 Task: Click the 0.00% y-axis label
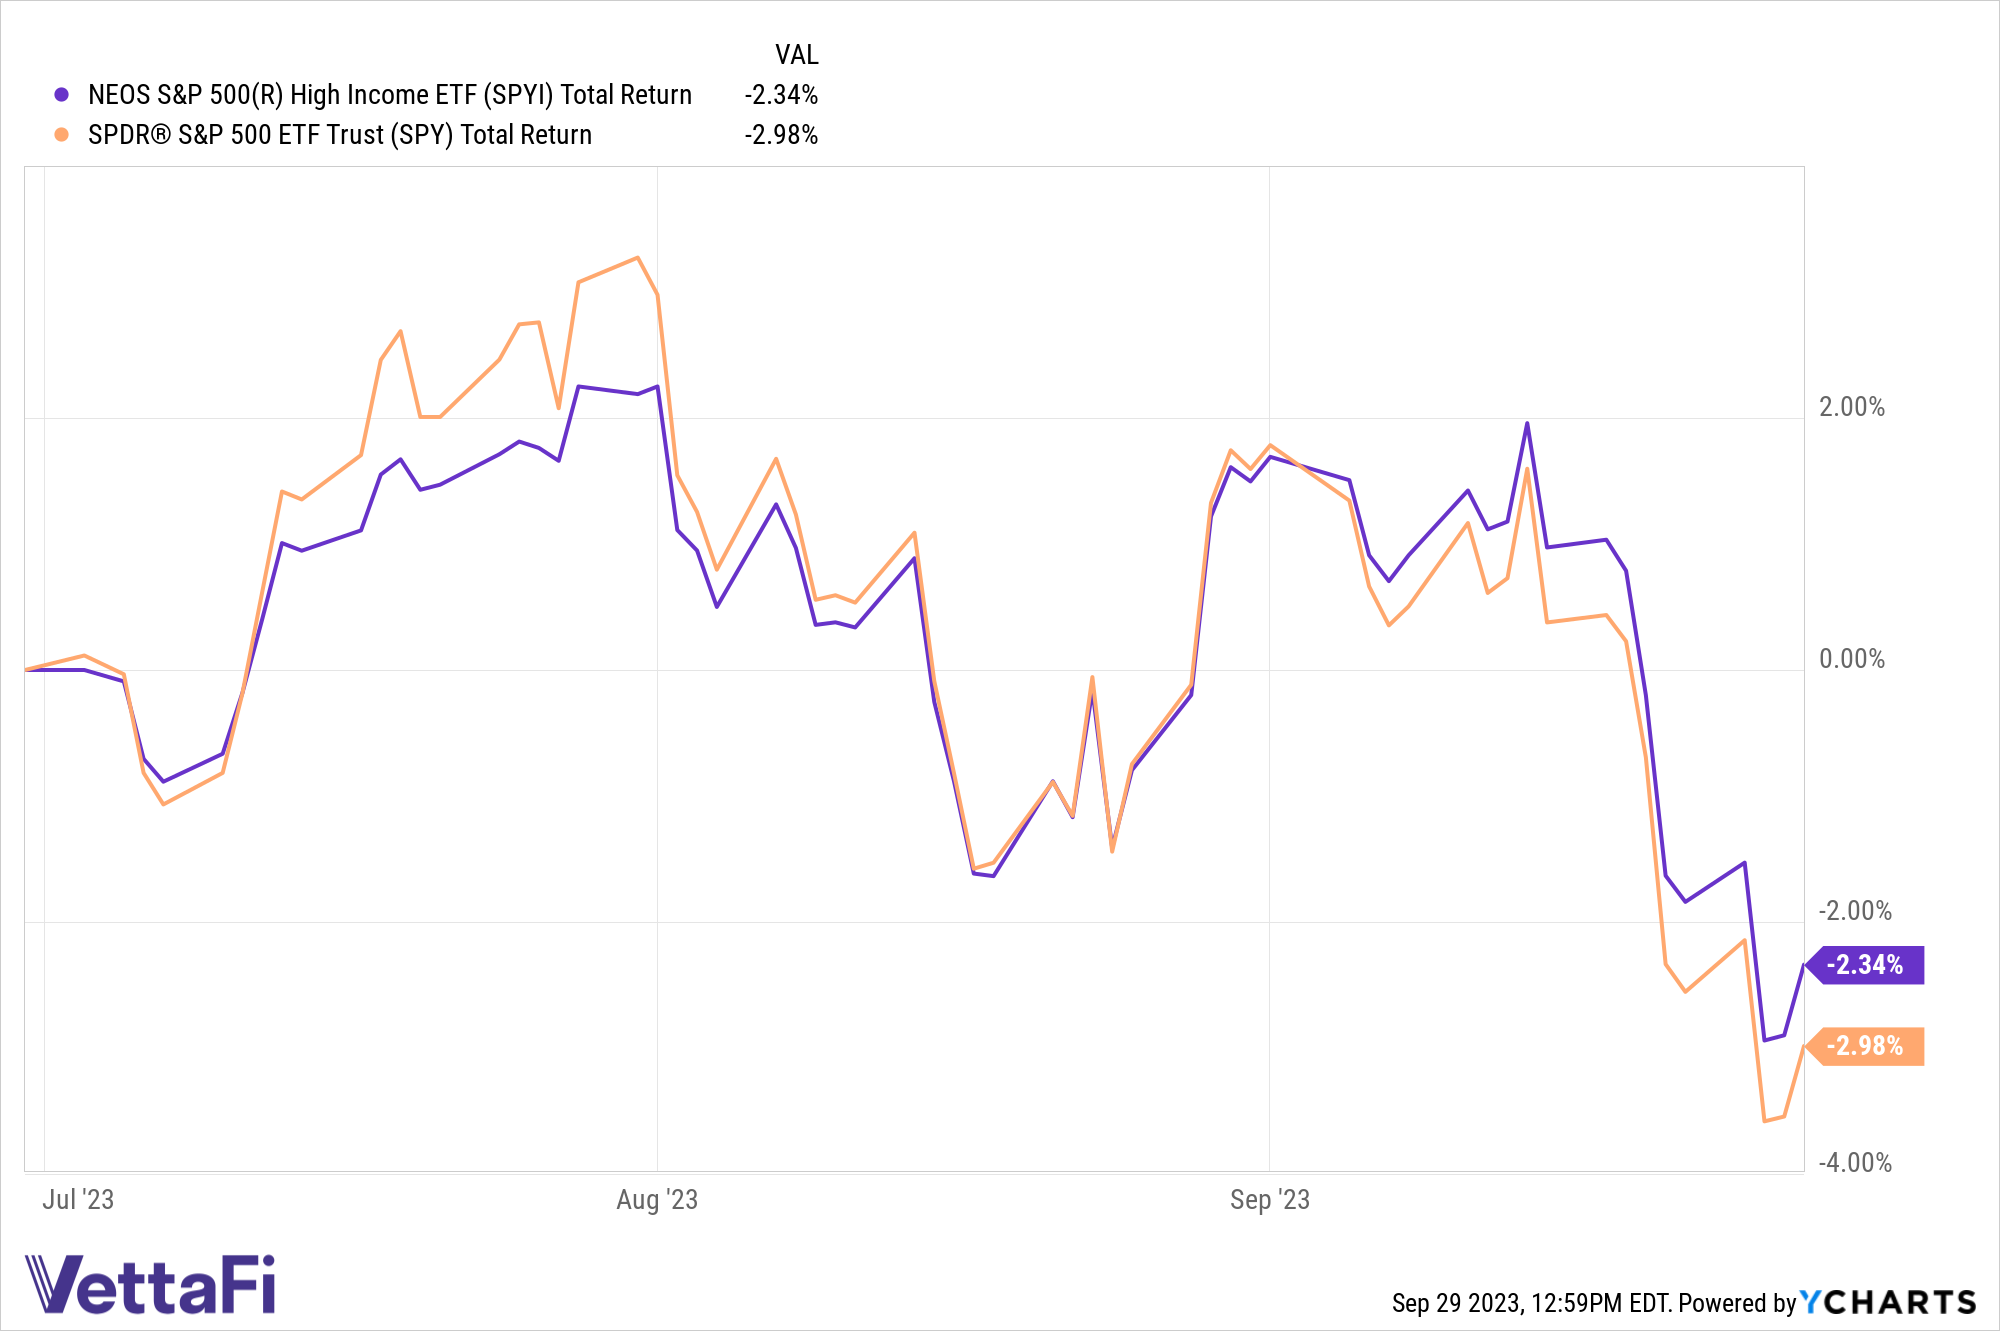coord(1851,659)
